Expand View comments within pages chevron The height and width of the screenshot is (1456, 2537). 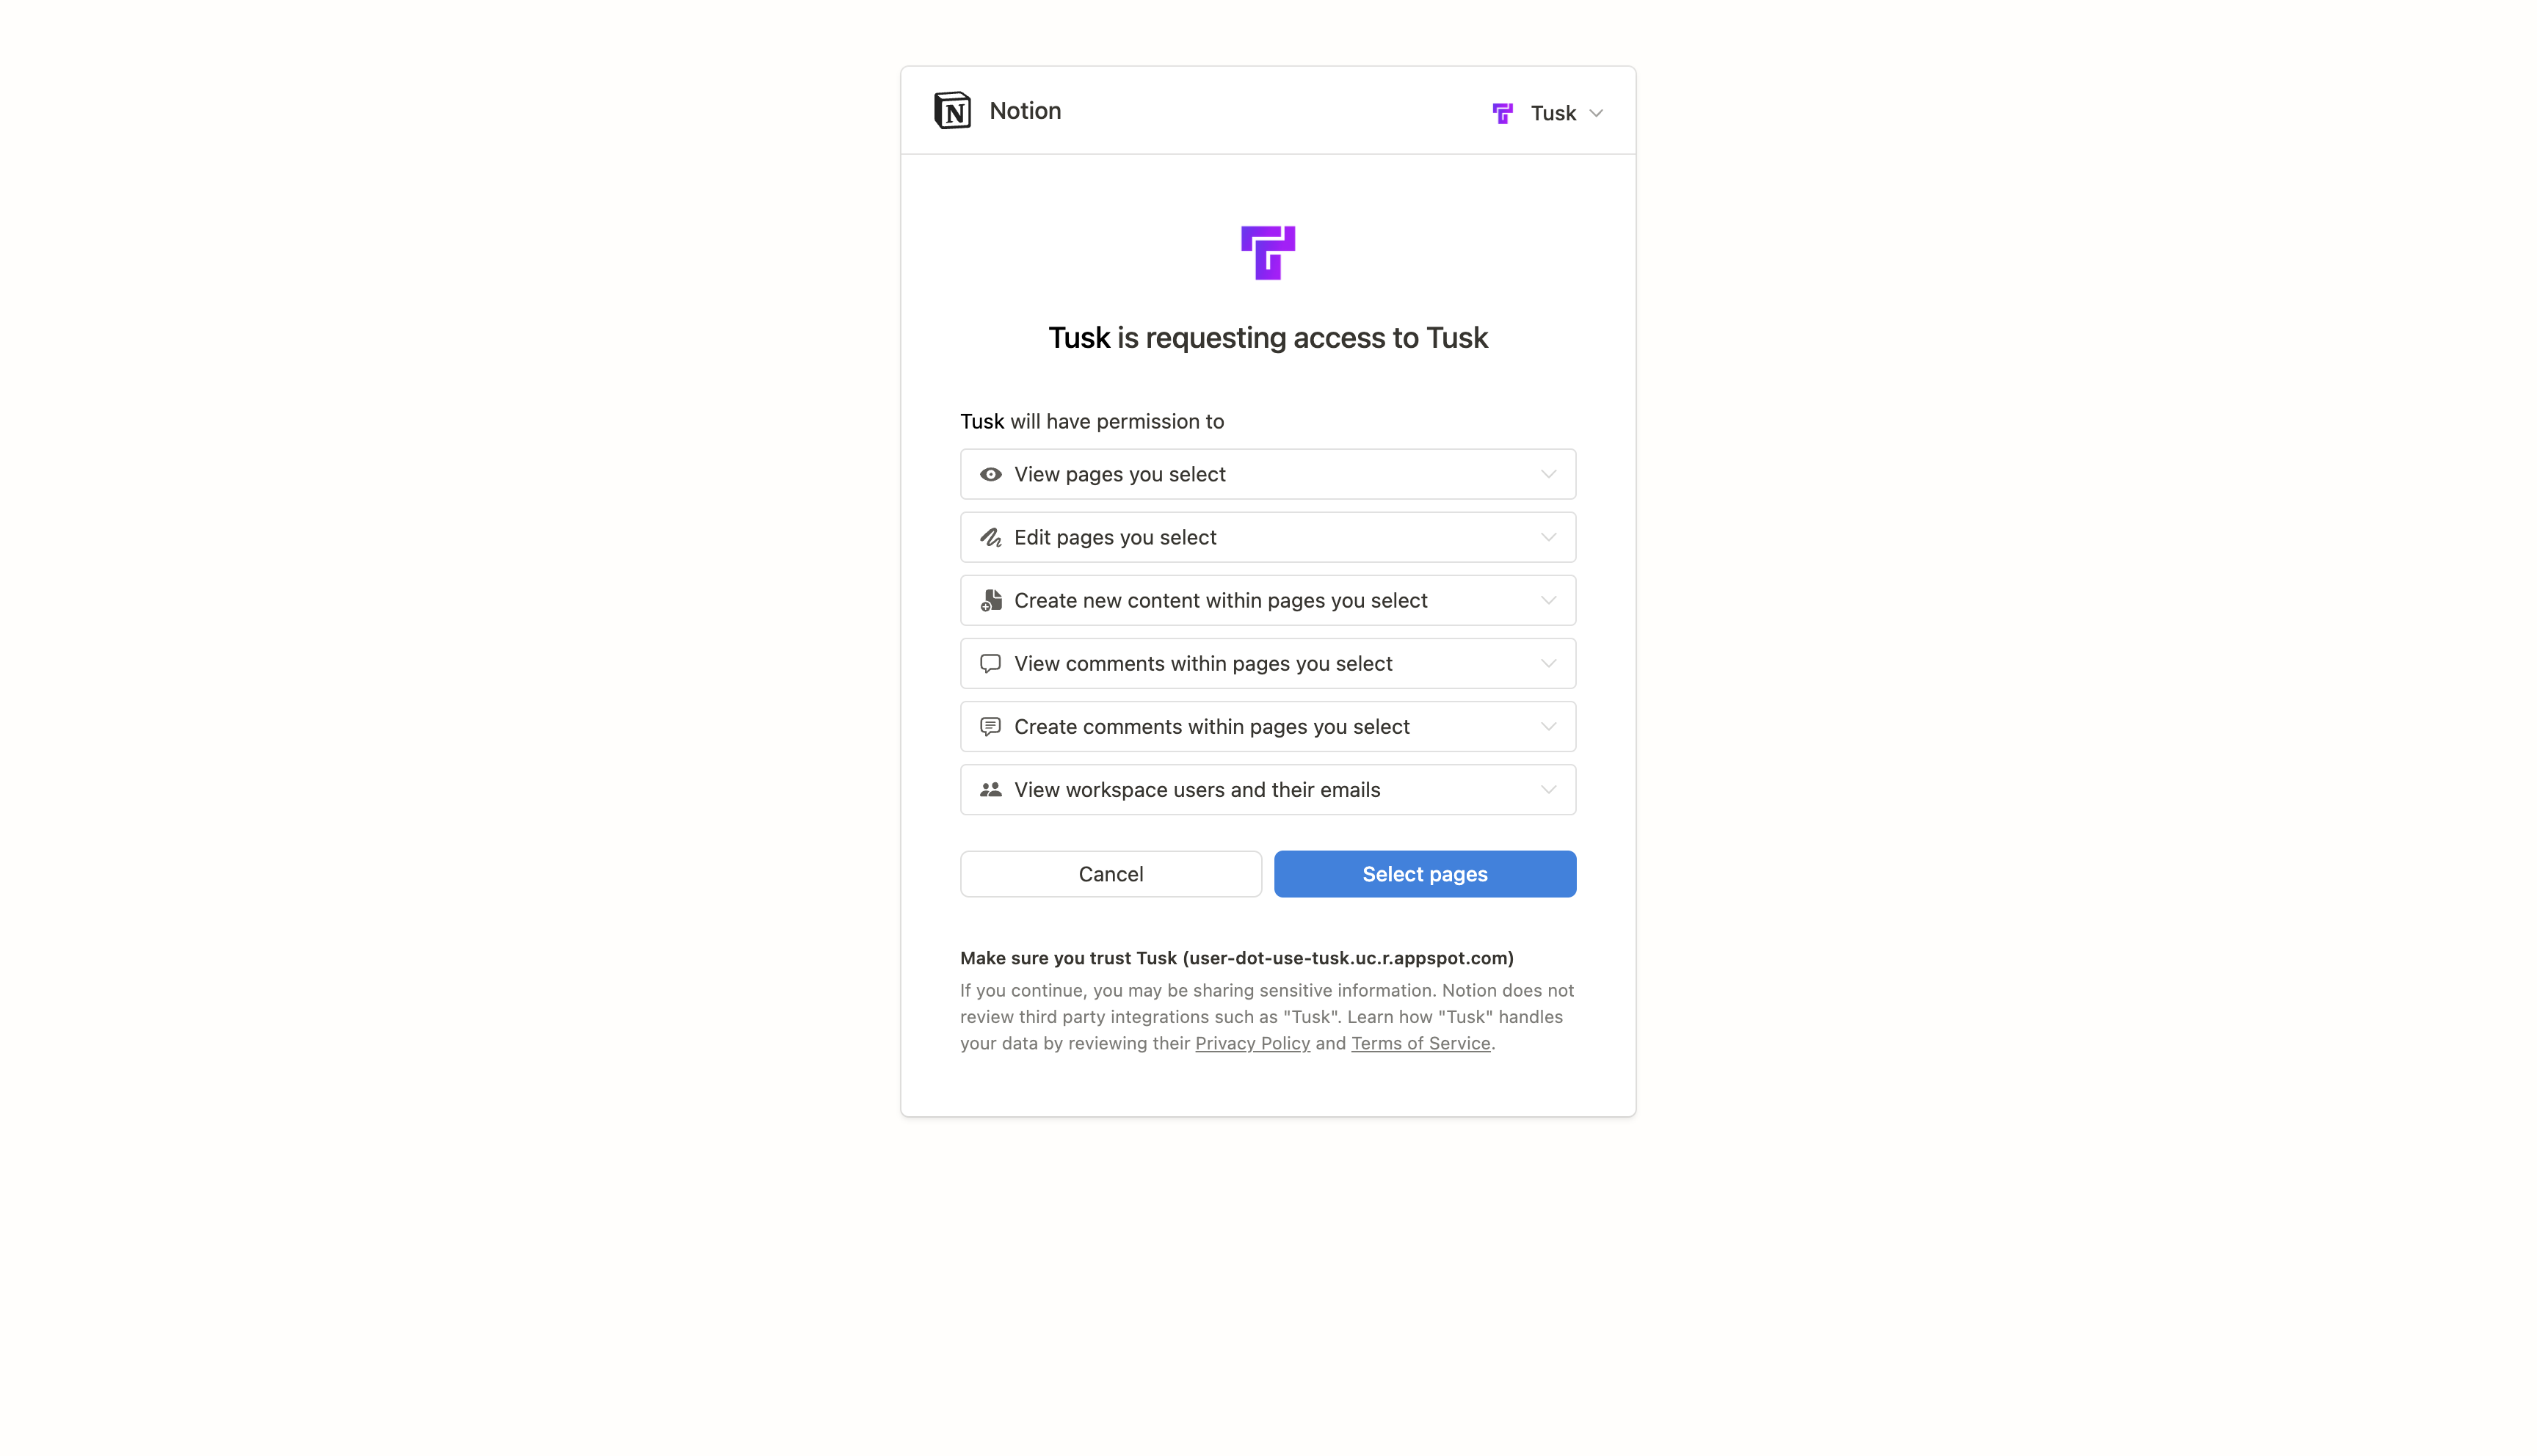click(1548, 663)
